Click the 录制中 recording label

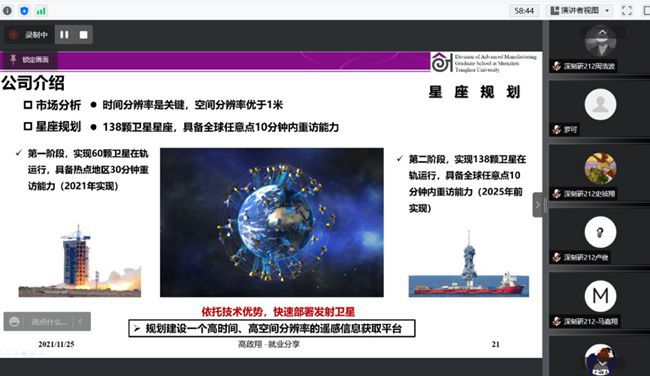coord(36,35)
